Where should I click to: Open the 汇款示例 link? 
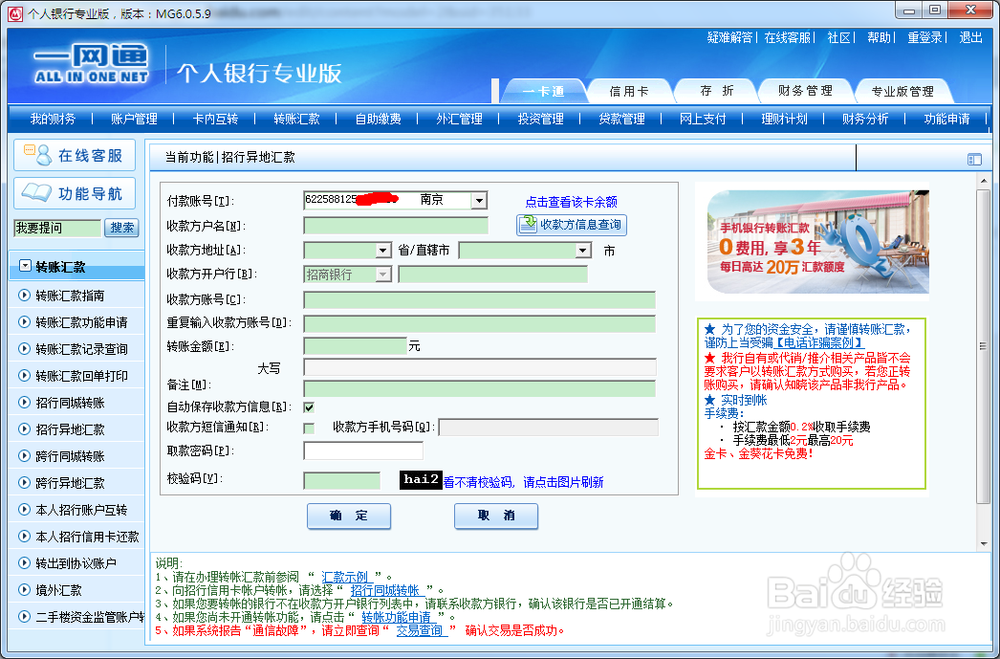(345, 577)
